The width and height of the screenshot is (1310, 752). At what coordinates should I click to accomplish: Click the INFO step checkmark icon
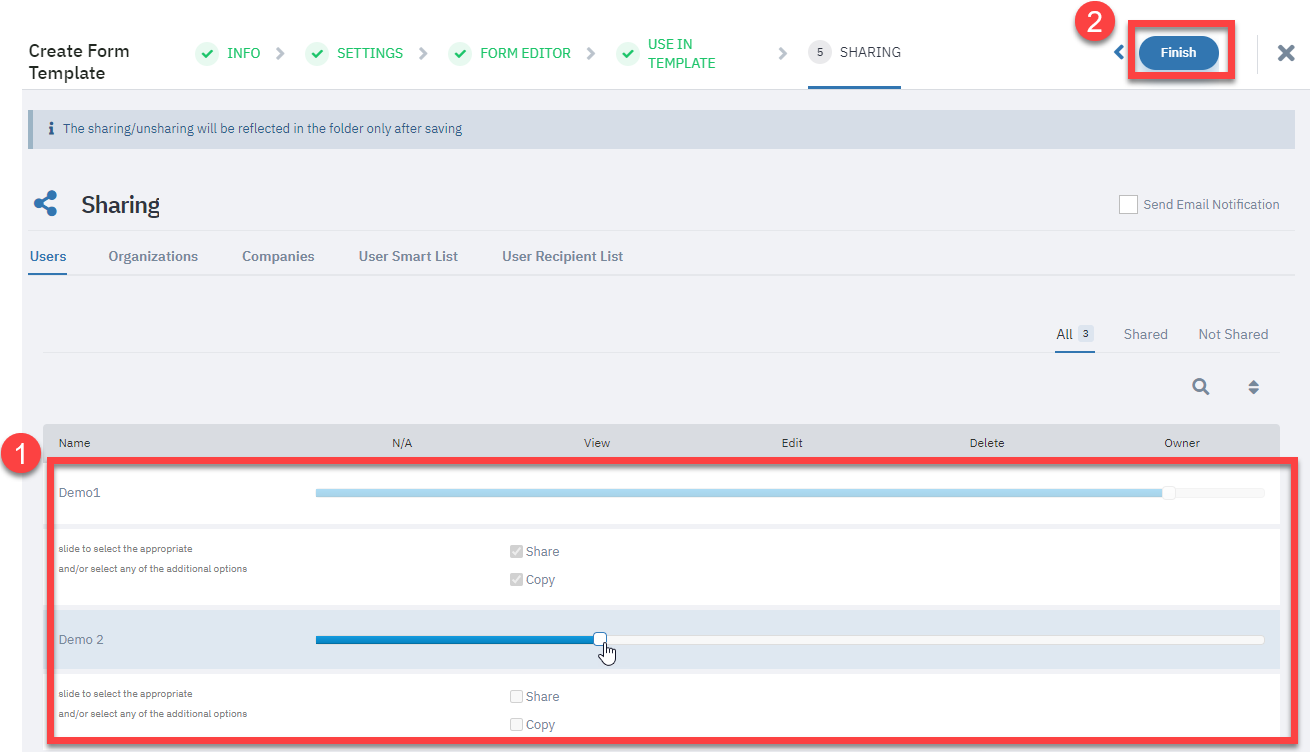(x=207, y=53)
